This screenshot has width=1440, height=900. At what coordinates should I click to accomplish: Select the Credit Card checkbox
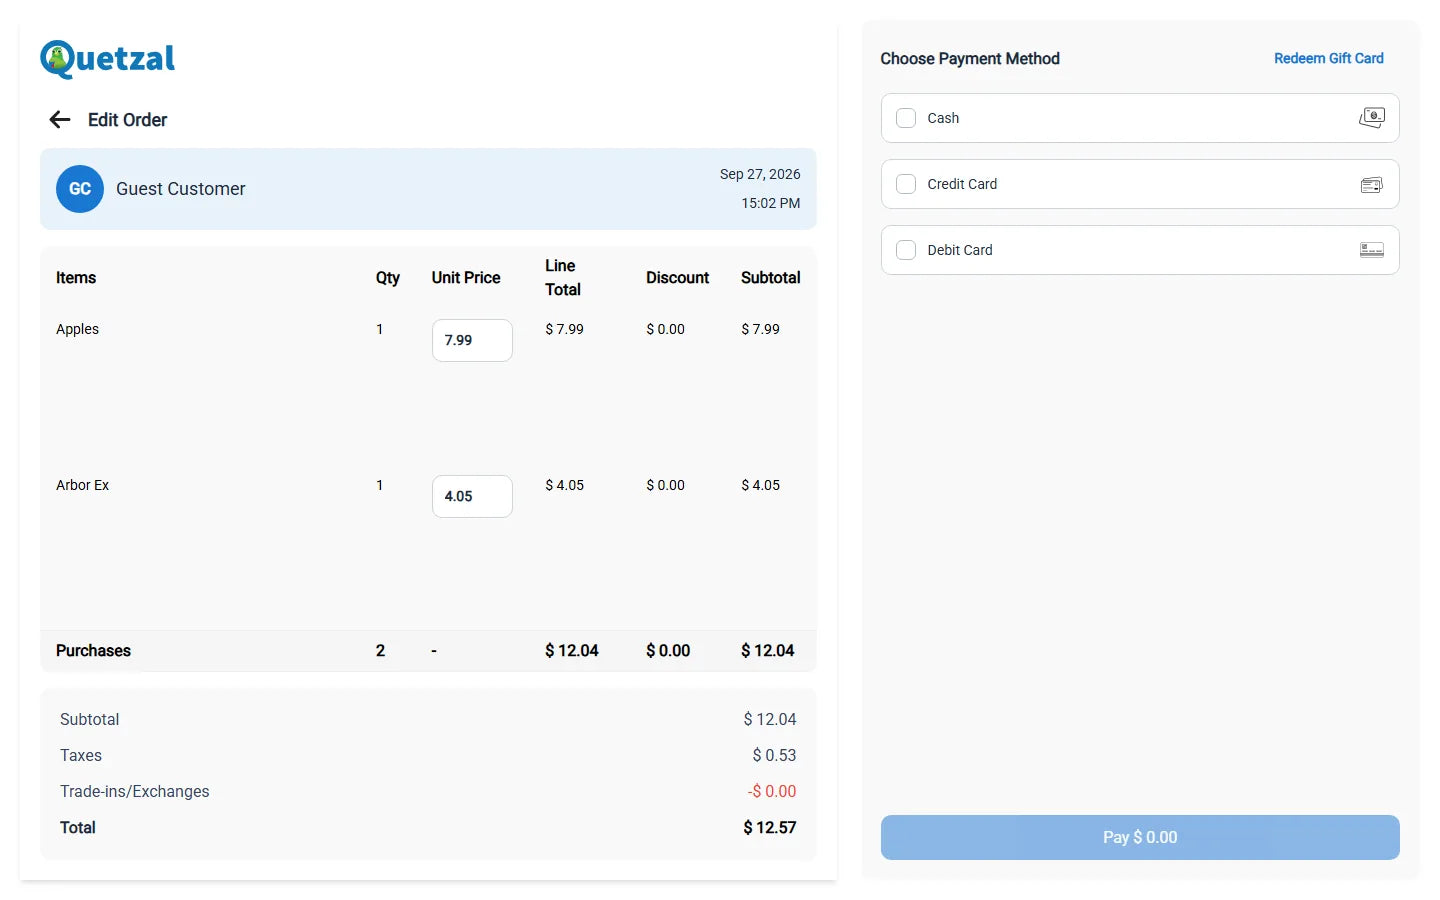(x=906, y=184)
